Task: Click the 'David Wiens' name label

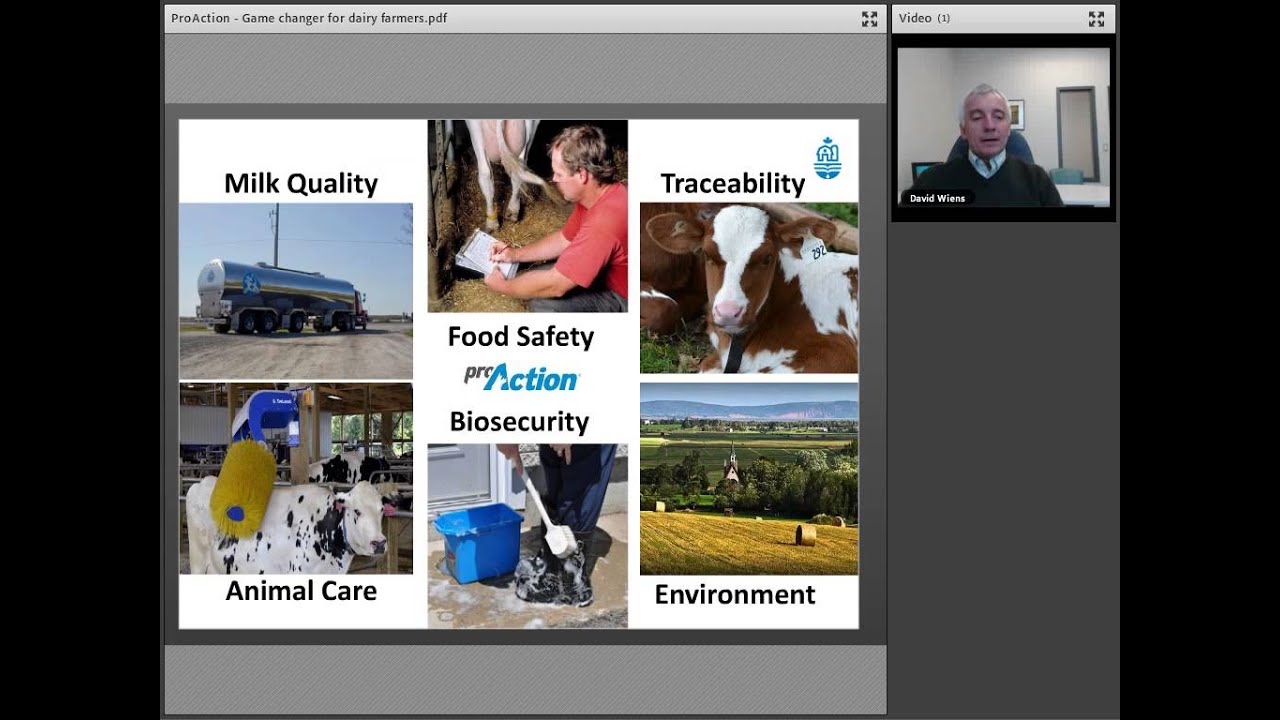Action: coord(937,198)
